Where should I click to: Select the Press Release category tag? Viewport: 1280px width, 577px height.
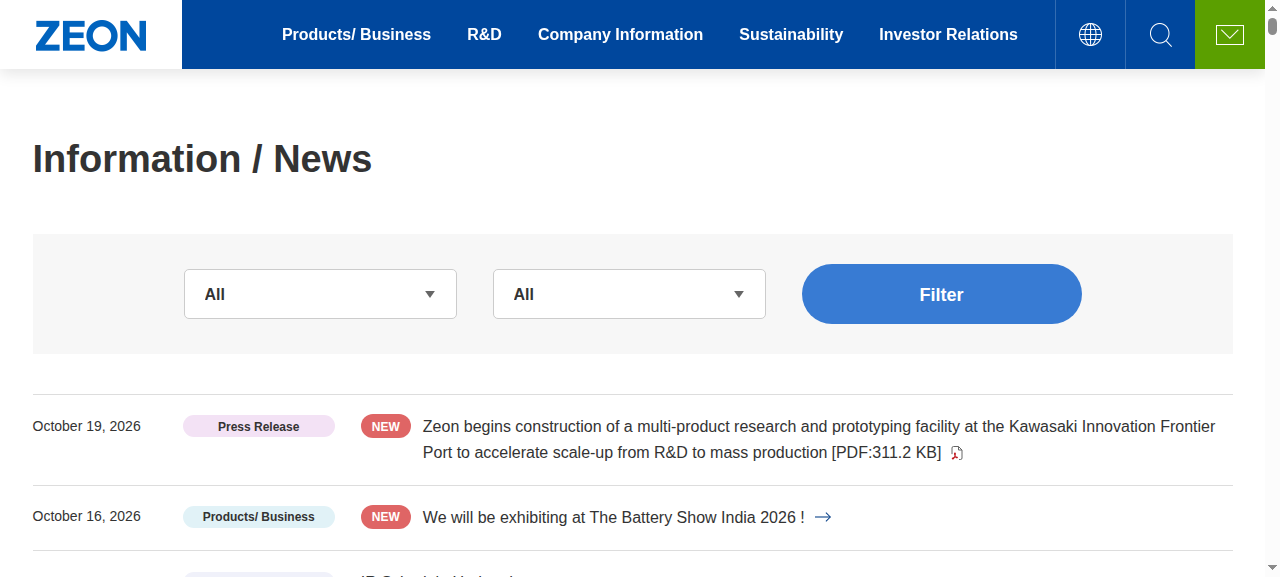[259, 426]
